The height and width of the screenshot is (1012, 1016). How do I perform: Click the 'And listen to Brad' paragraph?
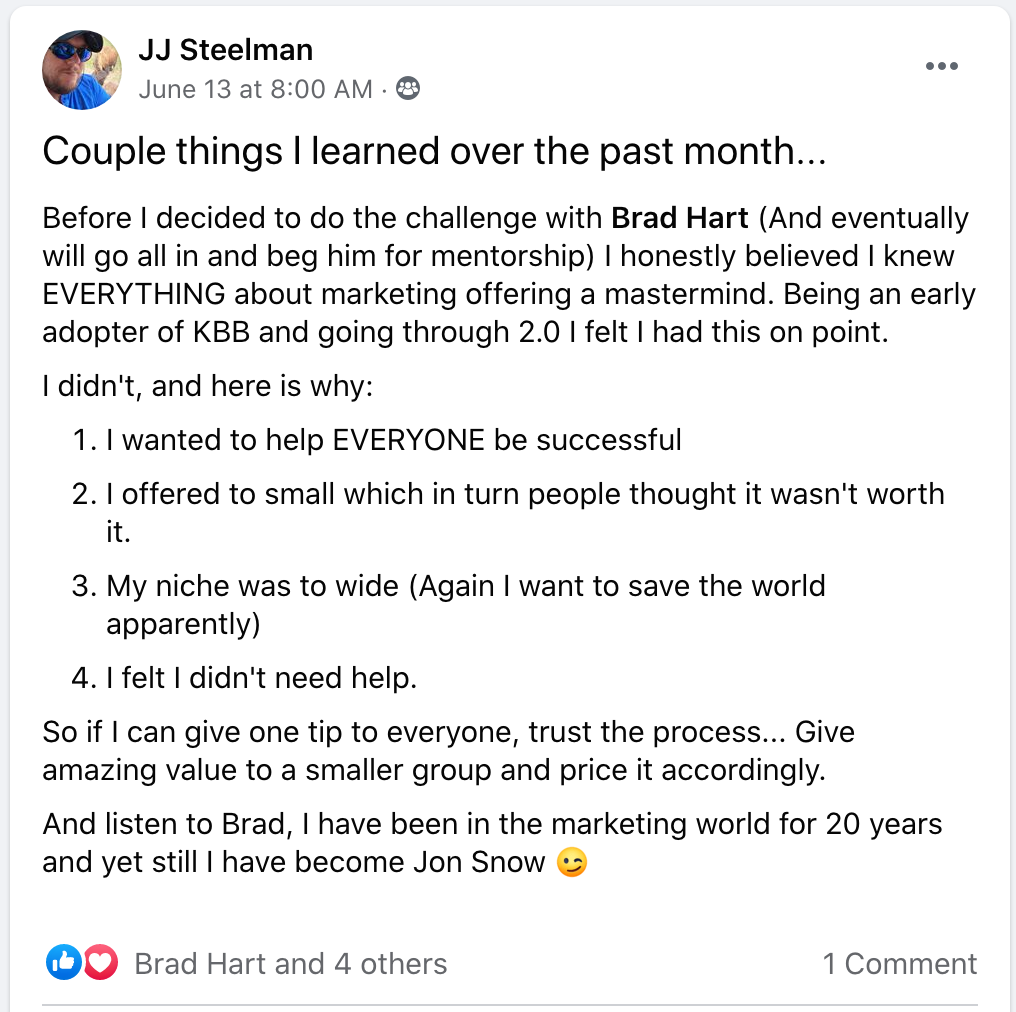point(492,843)
